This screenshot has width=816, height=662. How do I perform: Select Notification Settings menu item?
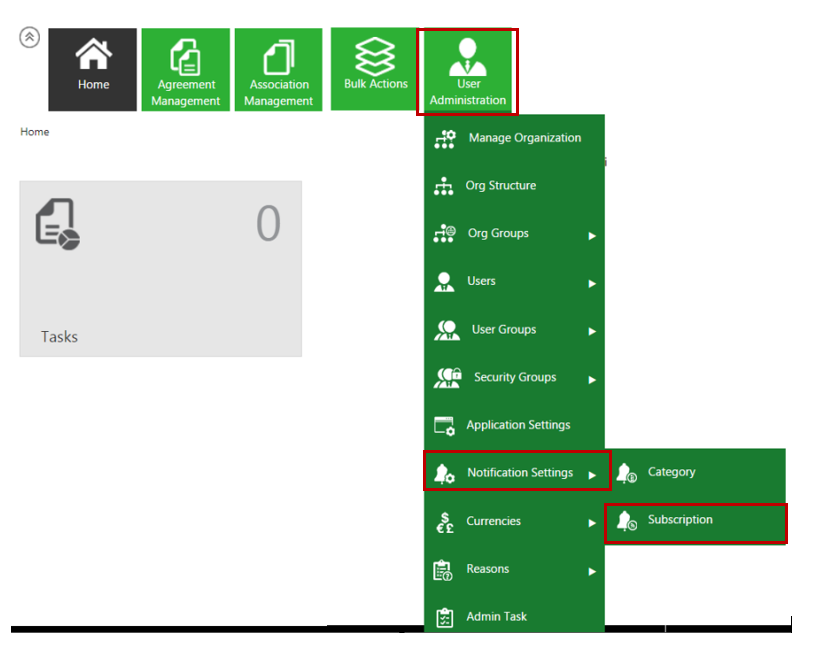coord(517,473)
